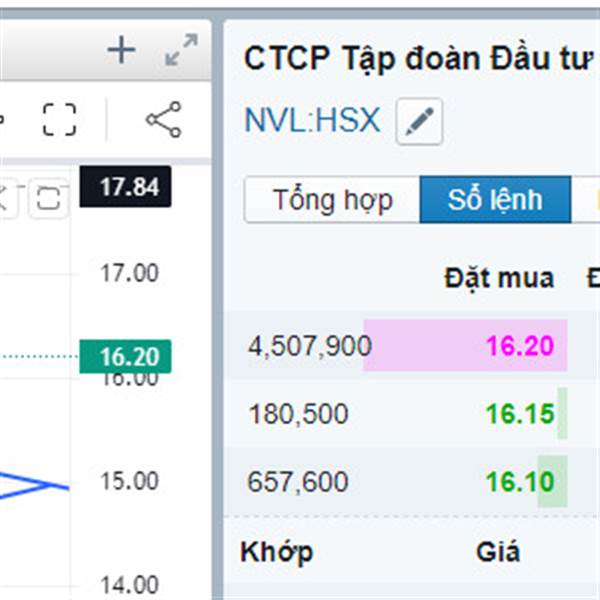Edit the NVL:HSX symbol with the pencil icon
The height and width of the screenshot is (600, 600).
click(419, 121)
